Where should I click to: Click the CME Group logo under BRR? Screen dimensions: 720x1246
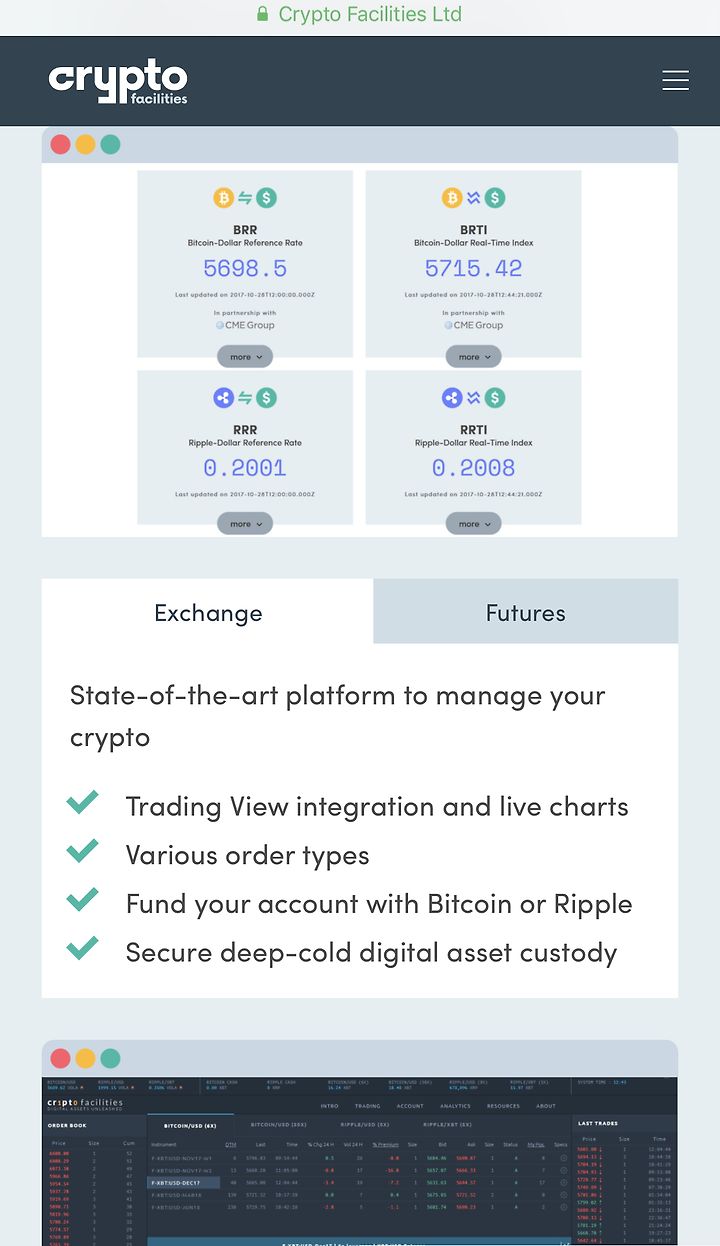(245, 325)
